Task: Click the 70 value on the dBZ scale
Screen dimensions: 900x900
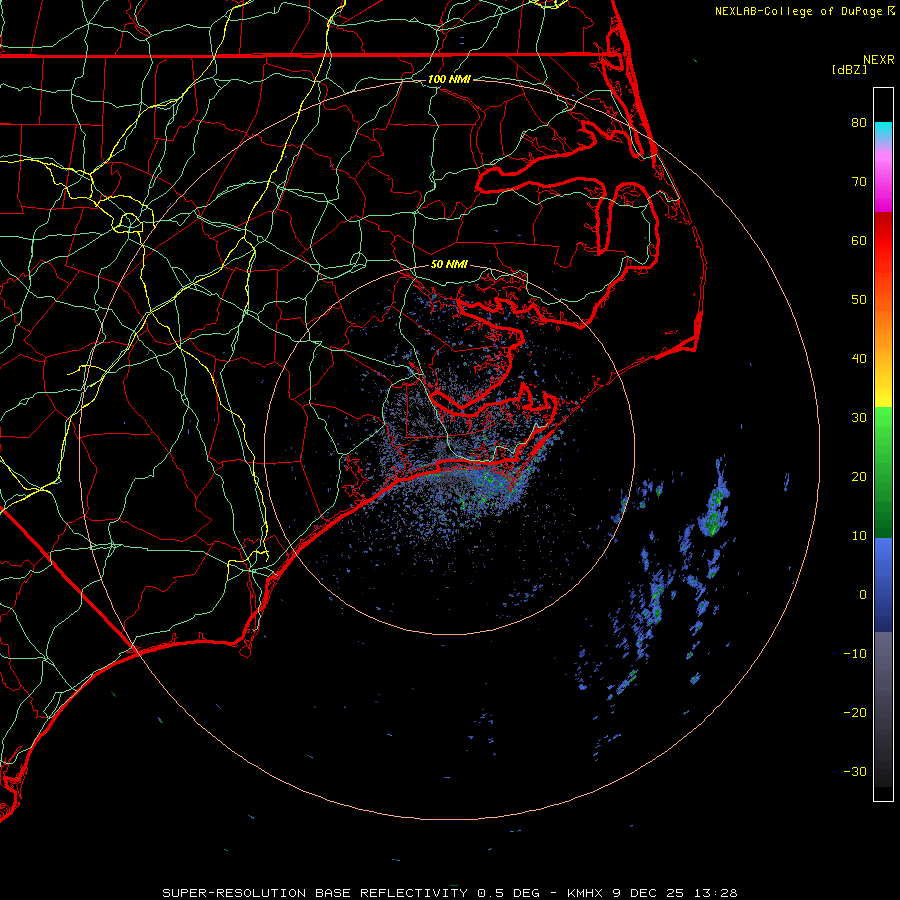Action: pos(859,181)
